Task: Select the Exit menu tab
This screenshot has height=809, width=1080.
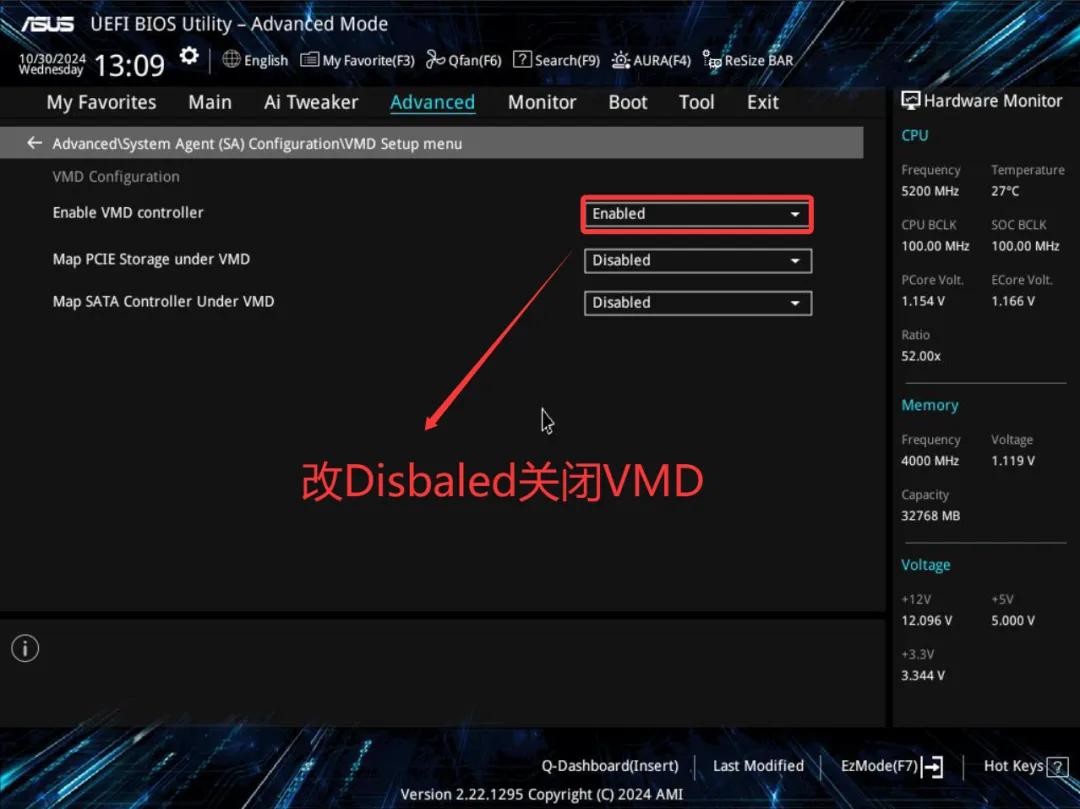Action: coord(762,102)
